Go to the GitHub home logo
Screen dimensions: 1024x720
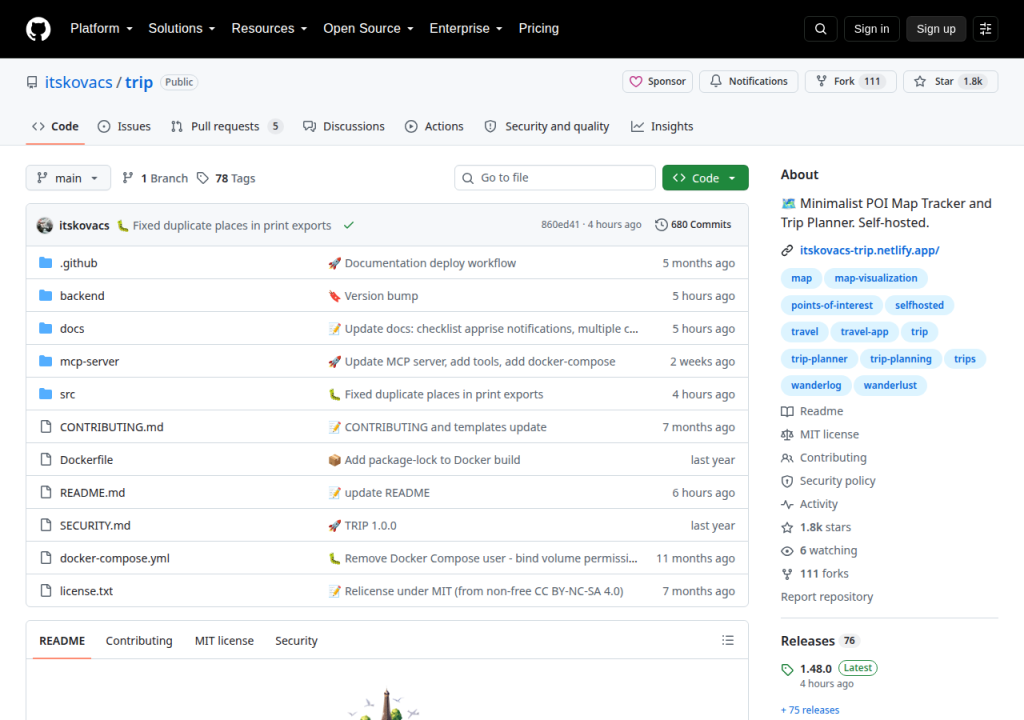[x=38, y=29]
